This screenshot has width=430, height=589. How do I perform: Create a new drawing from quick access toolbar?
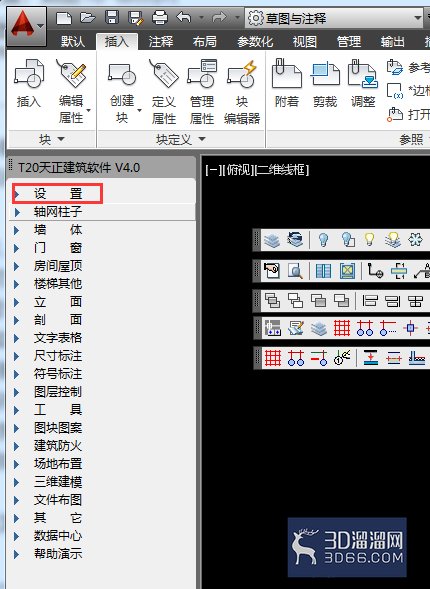(x=64, y=18)
